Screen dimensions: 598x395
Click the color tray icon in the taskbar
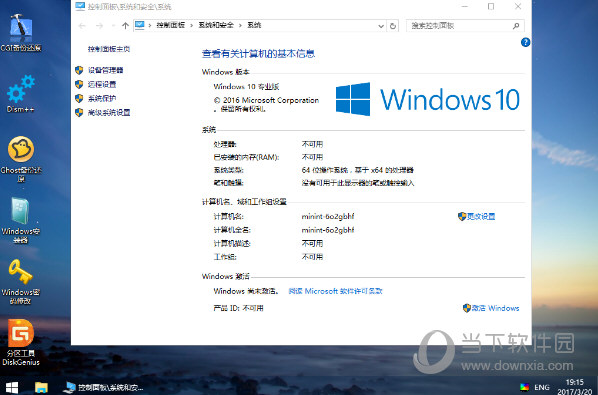coord(525,387)
